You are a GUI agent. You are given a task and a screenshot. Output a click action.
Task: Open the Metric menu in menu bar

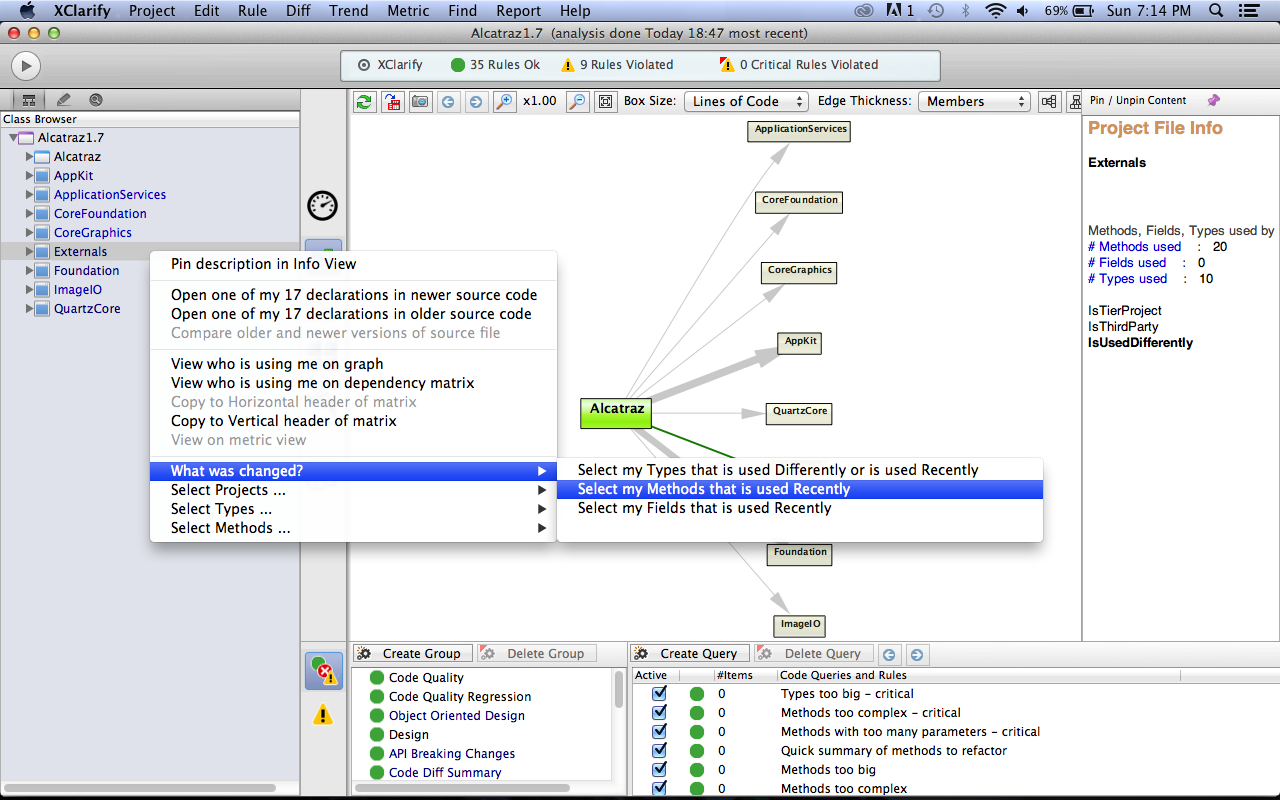(408, 11)
